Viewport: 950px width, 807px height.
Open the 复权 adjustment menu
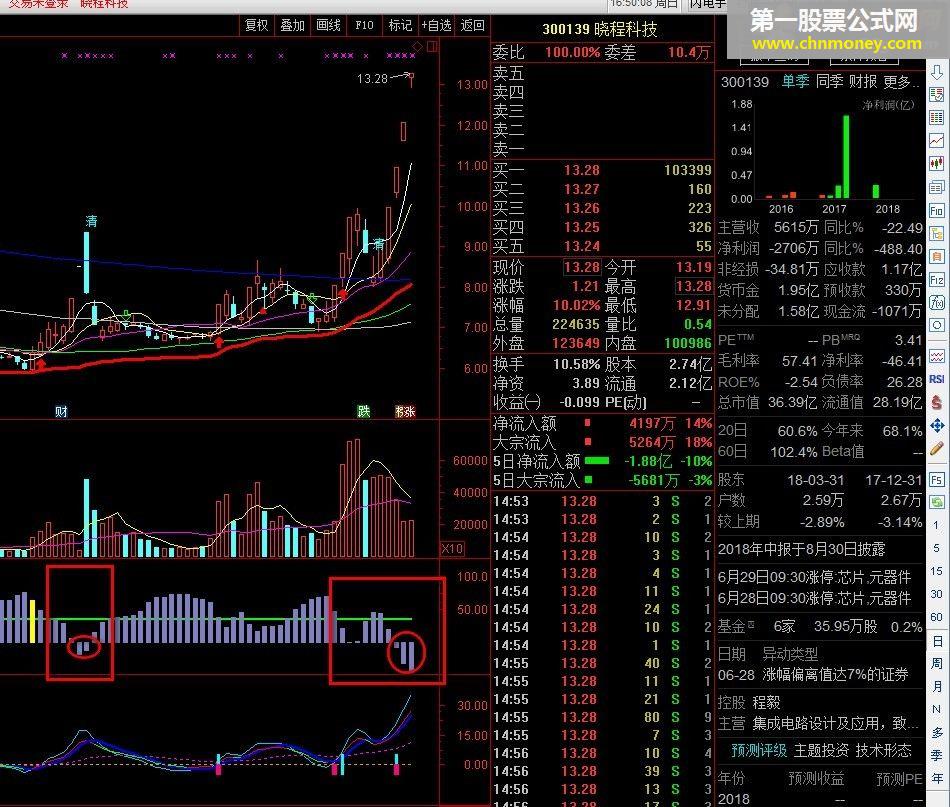tap(256, 25)
